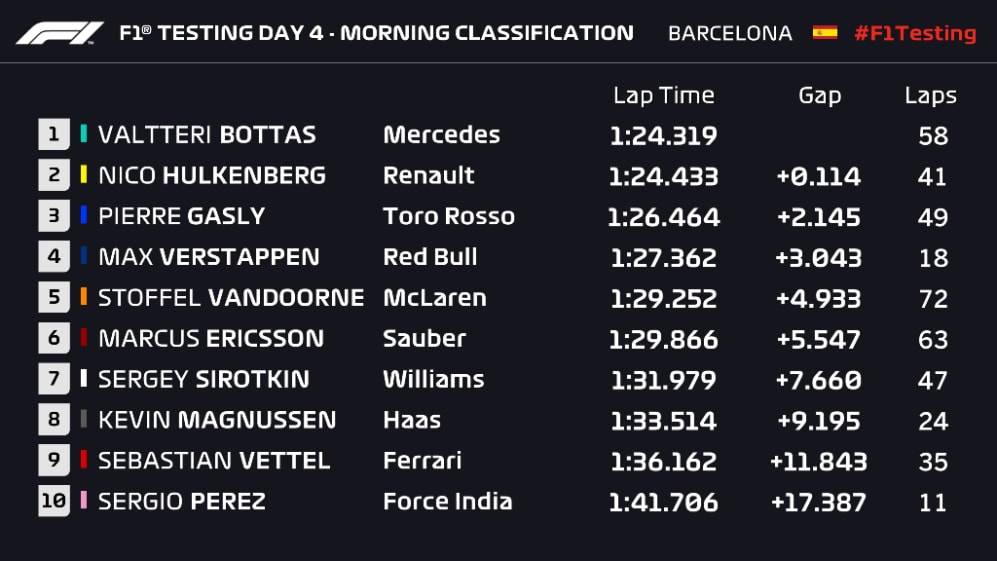
Task: Click position 10 number badge
Action: pos(54,502)
